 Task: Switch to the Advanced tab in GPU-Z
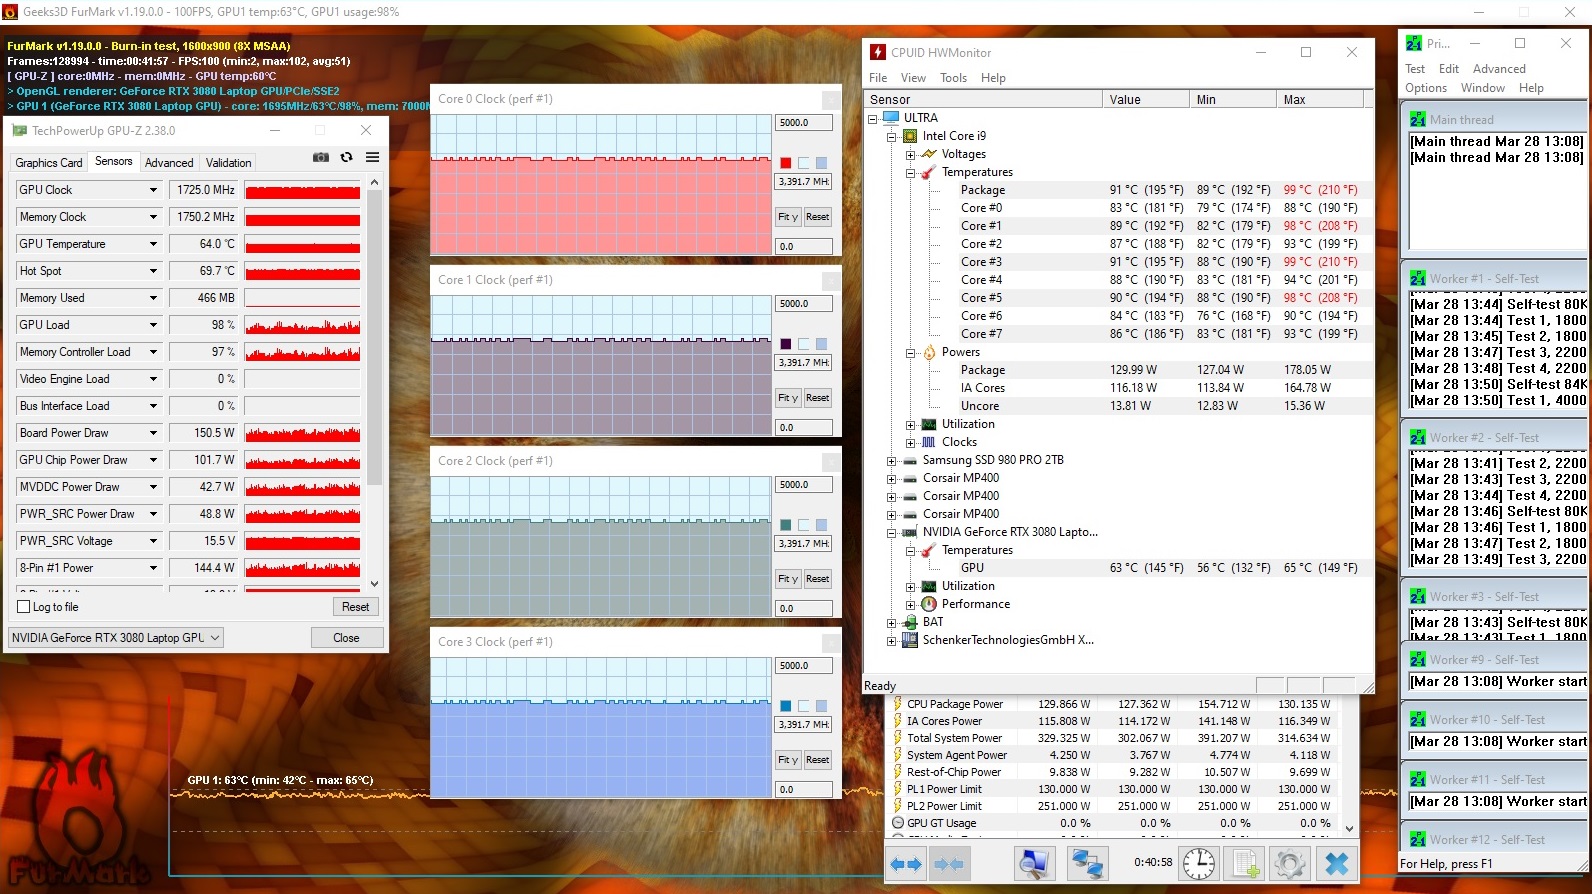tap(169, 163)
